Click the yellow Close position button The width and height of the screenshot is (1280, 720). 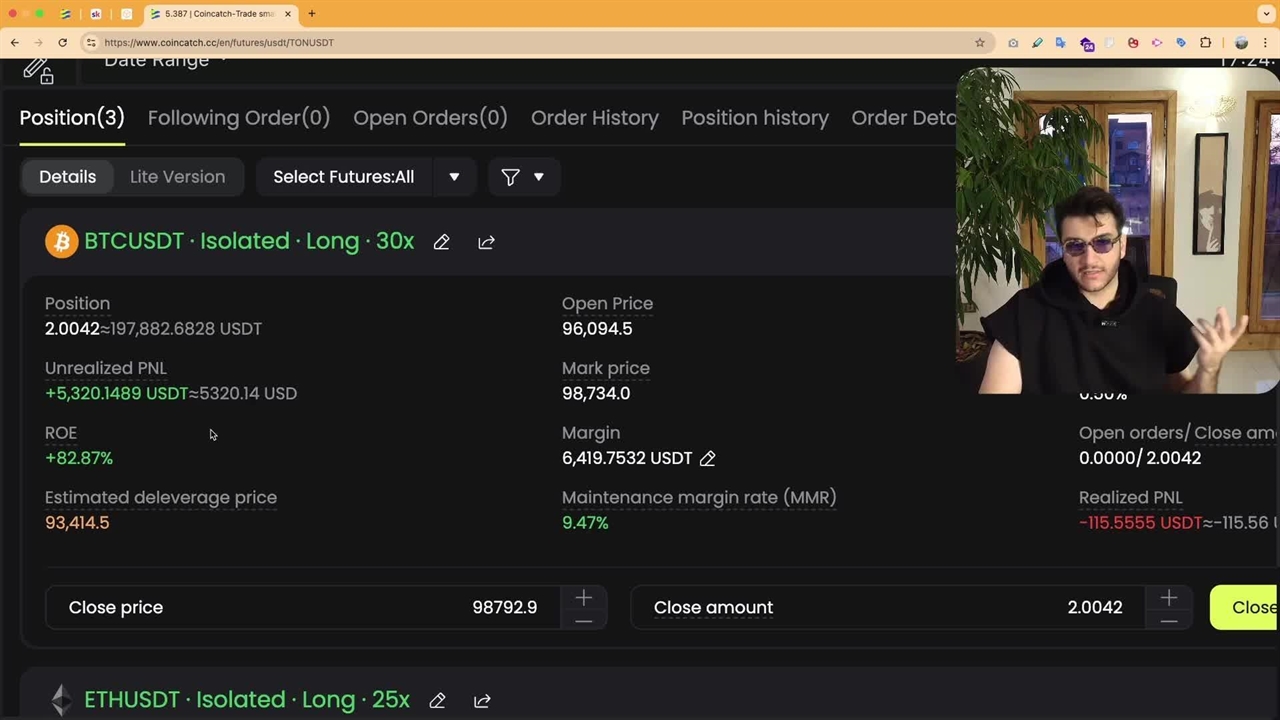point(1246,608)
